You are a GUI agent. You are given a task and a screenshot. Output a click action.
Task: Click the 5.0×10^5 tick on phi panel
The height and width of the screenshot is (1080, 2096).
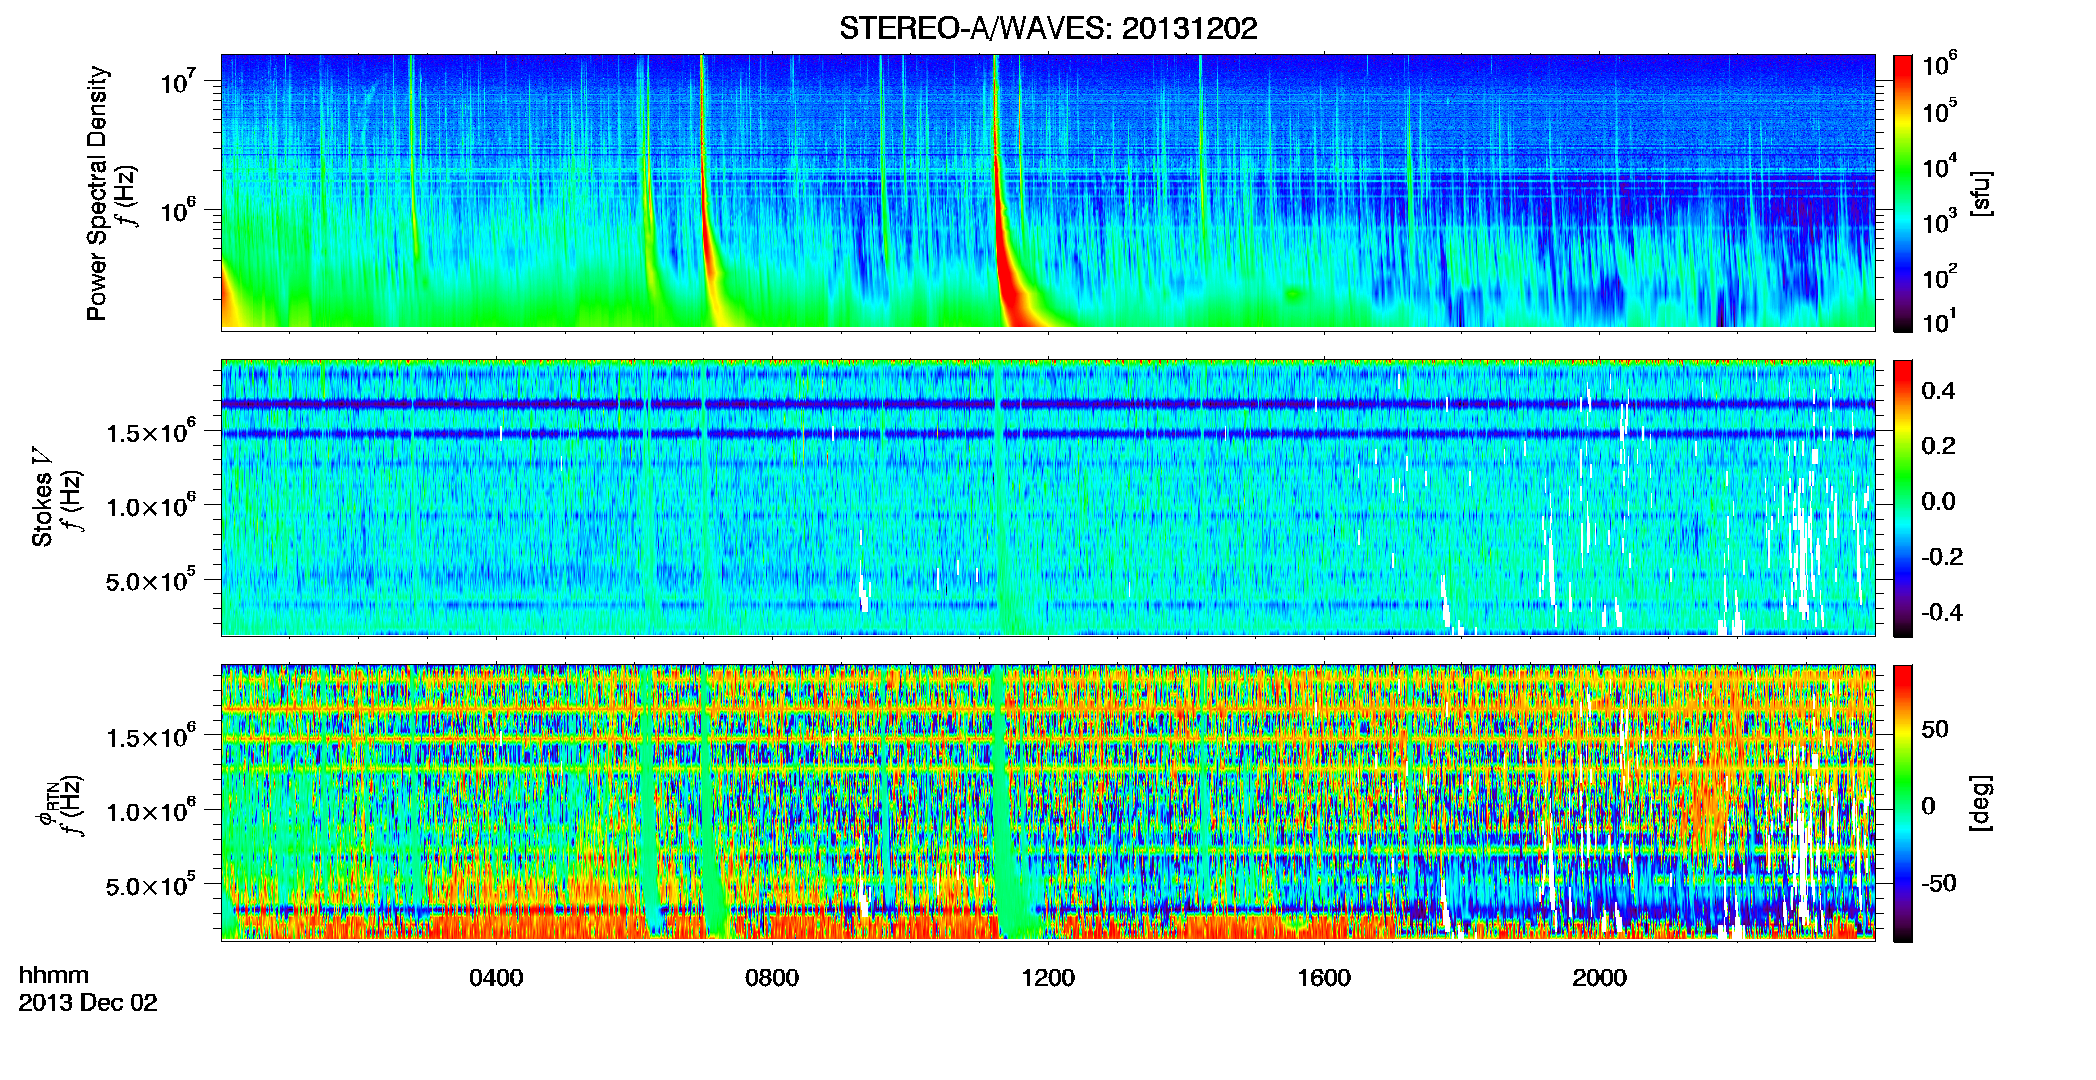pos(150,885)
